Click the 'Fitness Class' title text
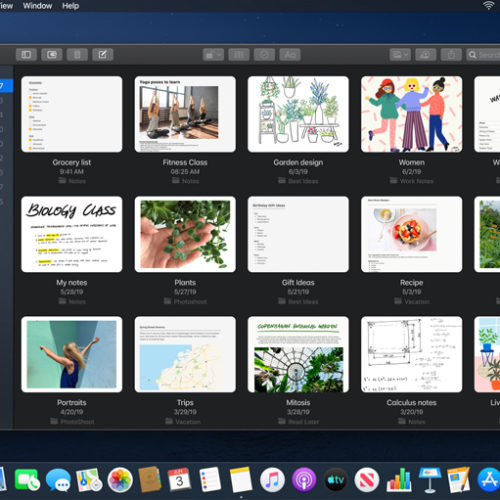This screenshot has height=500, width=500. pyautogui.click(x=185, y=162)
